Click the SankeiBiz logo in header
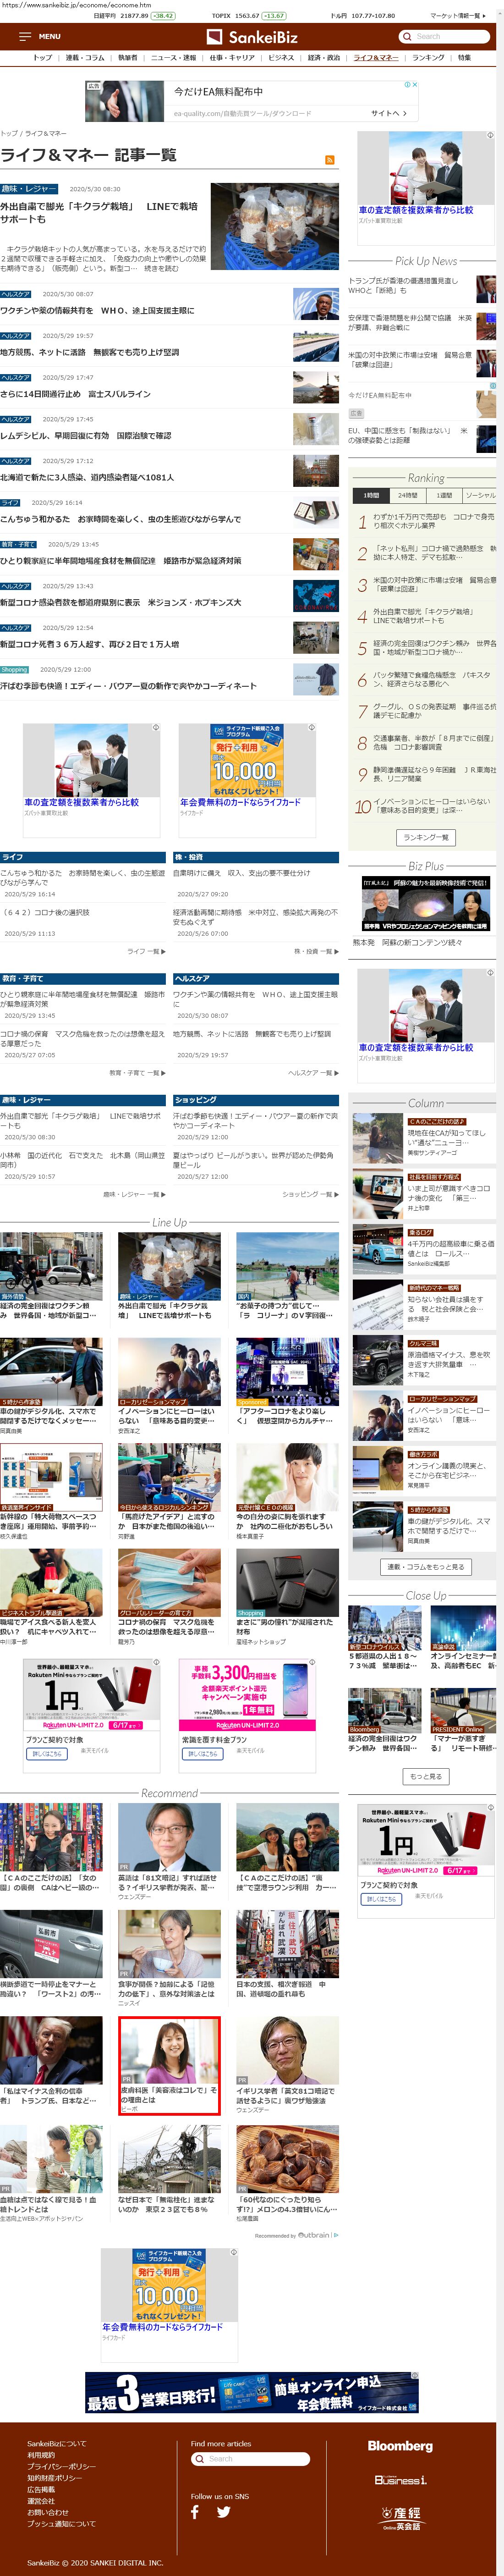The width and height of the screenshot is (504, 2576). [x=252, y=37]
